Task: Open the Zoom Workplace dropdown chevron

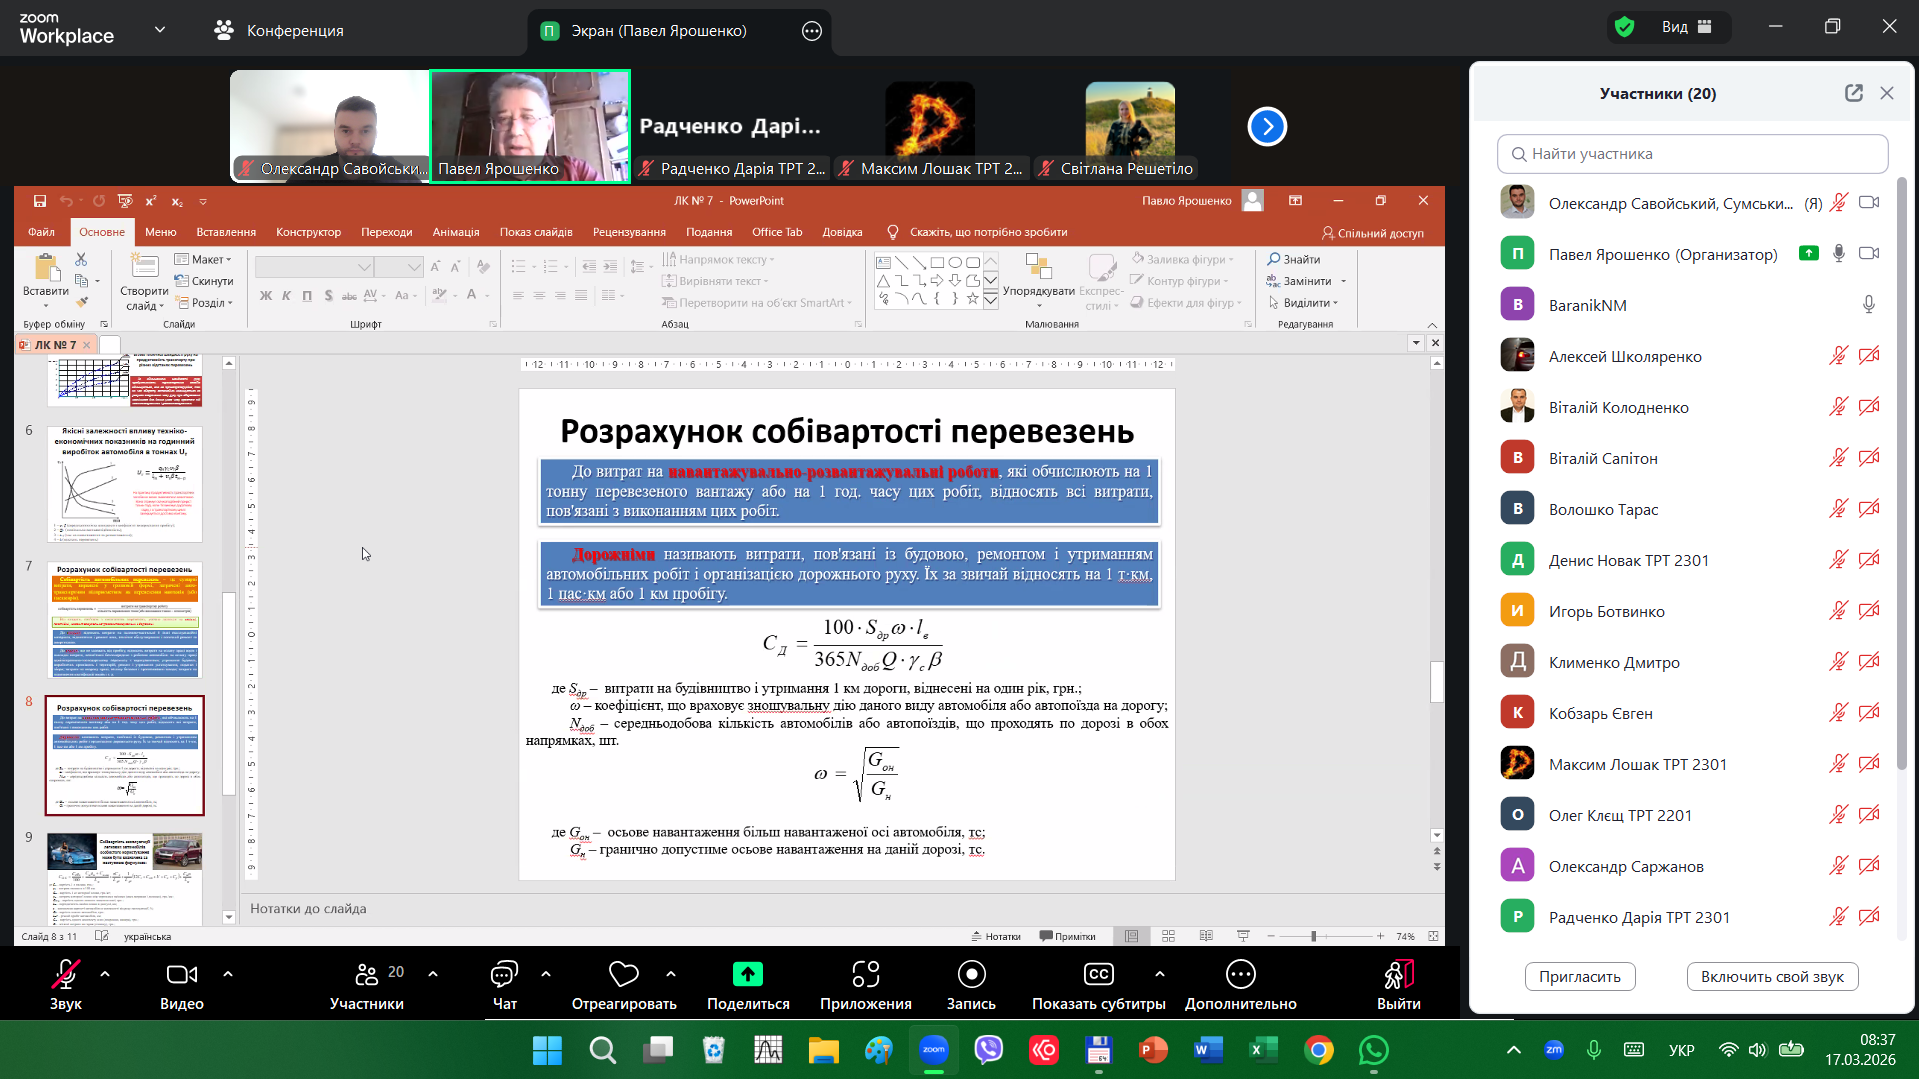Action: tap(160, 30)
